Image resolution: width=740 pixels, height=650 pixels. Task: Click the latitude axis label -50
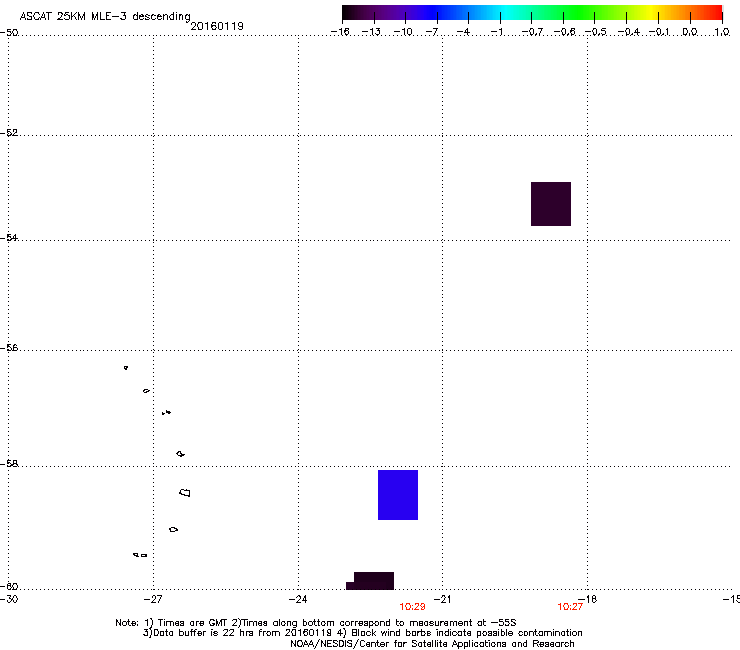click(x=9, y=33)
